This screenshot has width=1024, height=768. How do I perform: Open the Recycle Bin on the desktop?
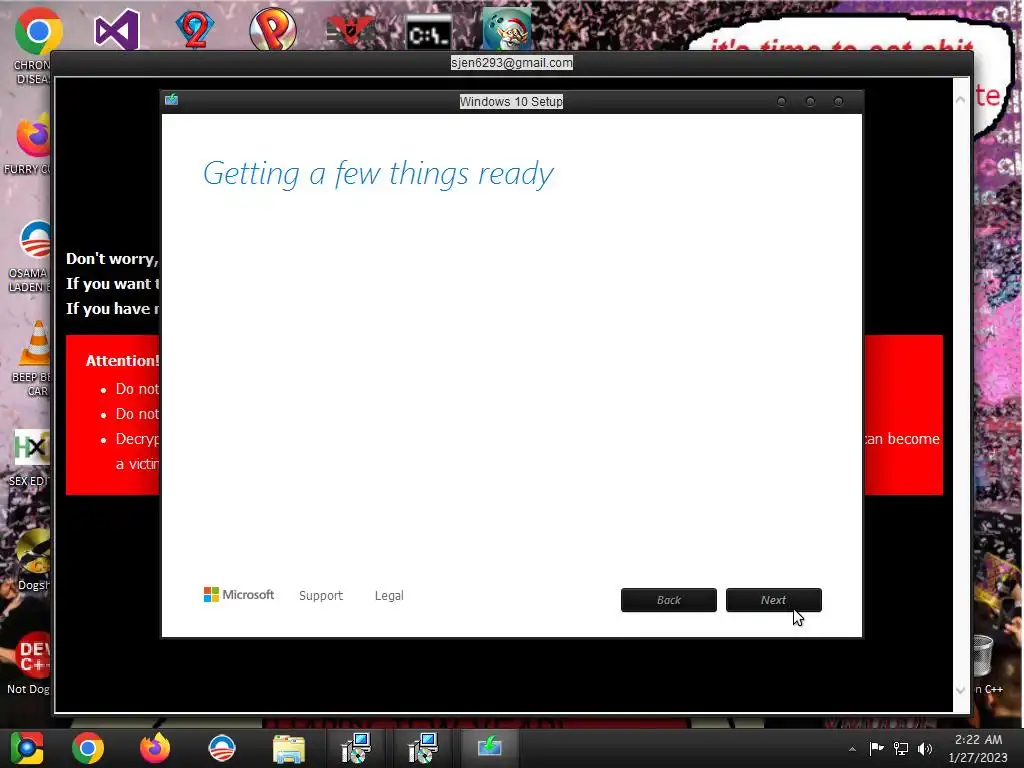point(982,656)
